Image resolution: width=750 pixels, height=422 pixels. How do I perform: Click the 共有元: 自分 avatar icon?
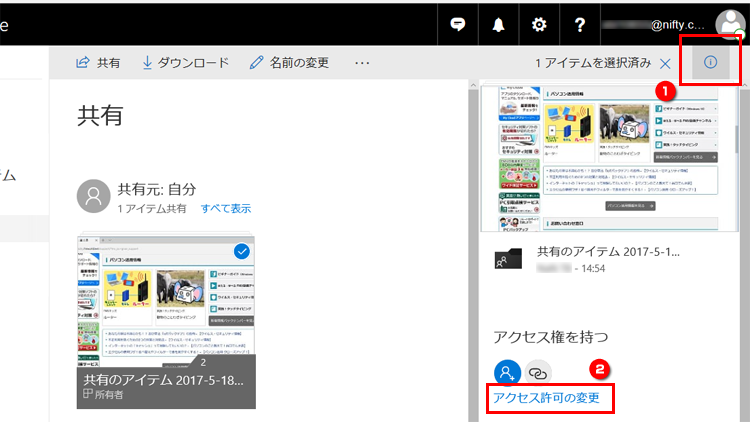point(93,196)
